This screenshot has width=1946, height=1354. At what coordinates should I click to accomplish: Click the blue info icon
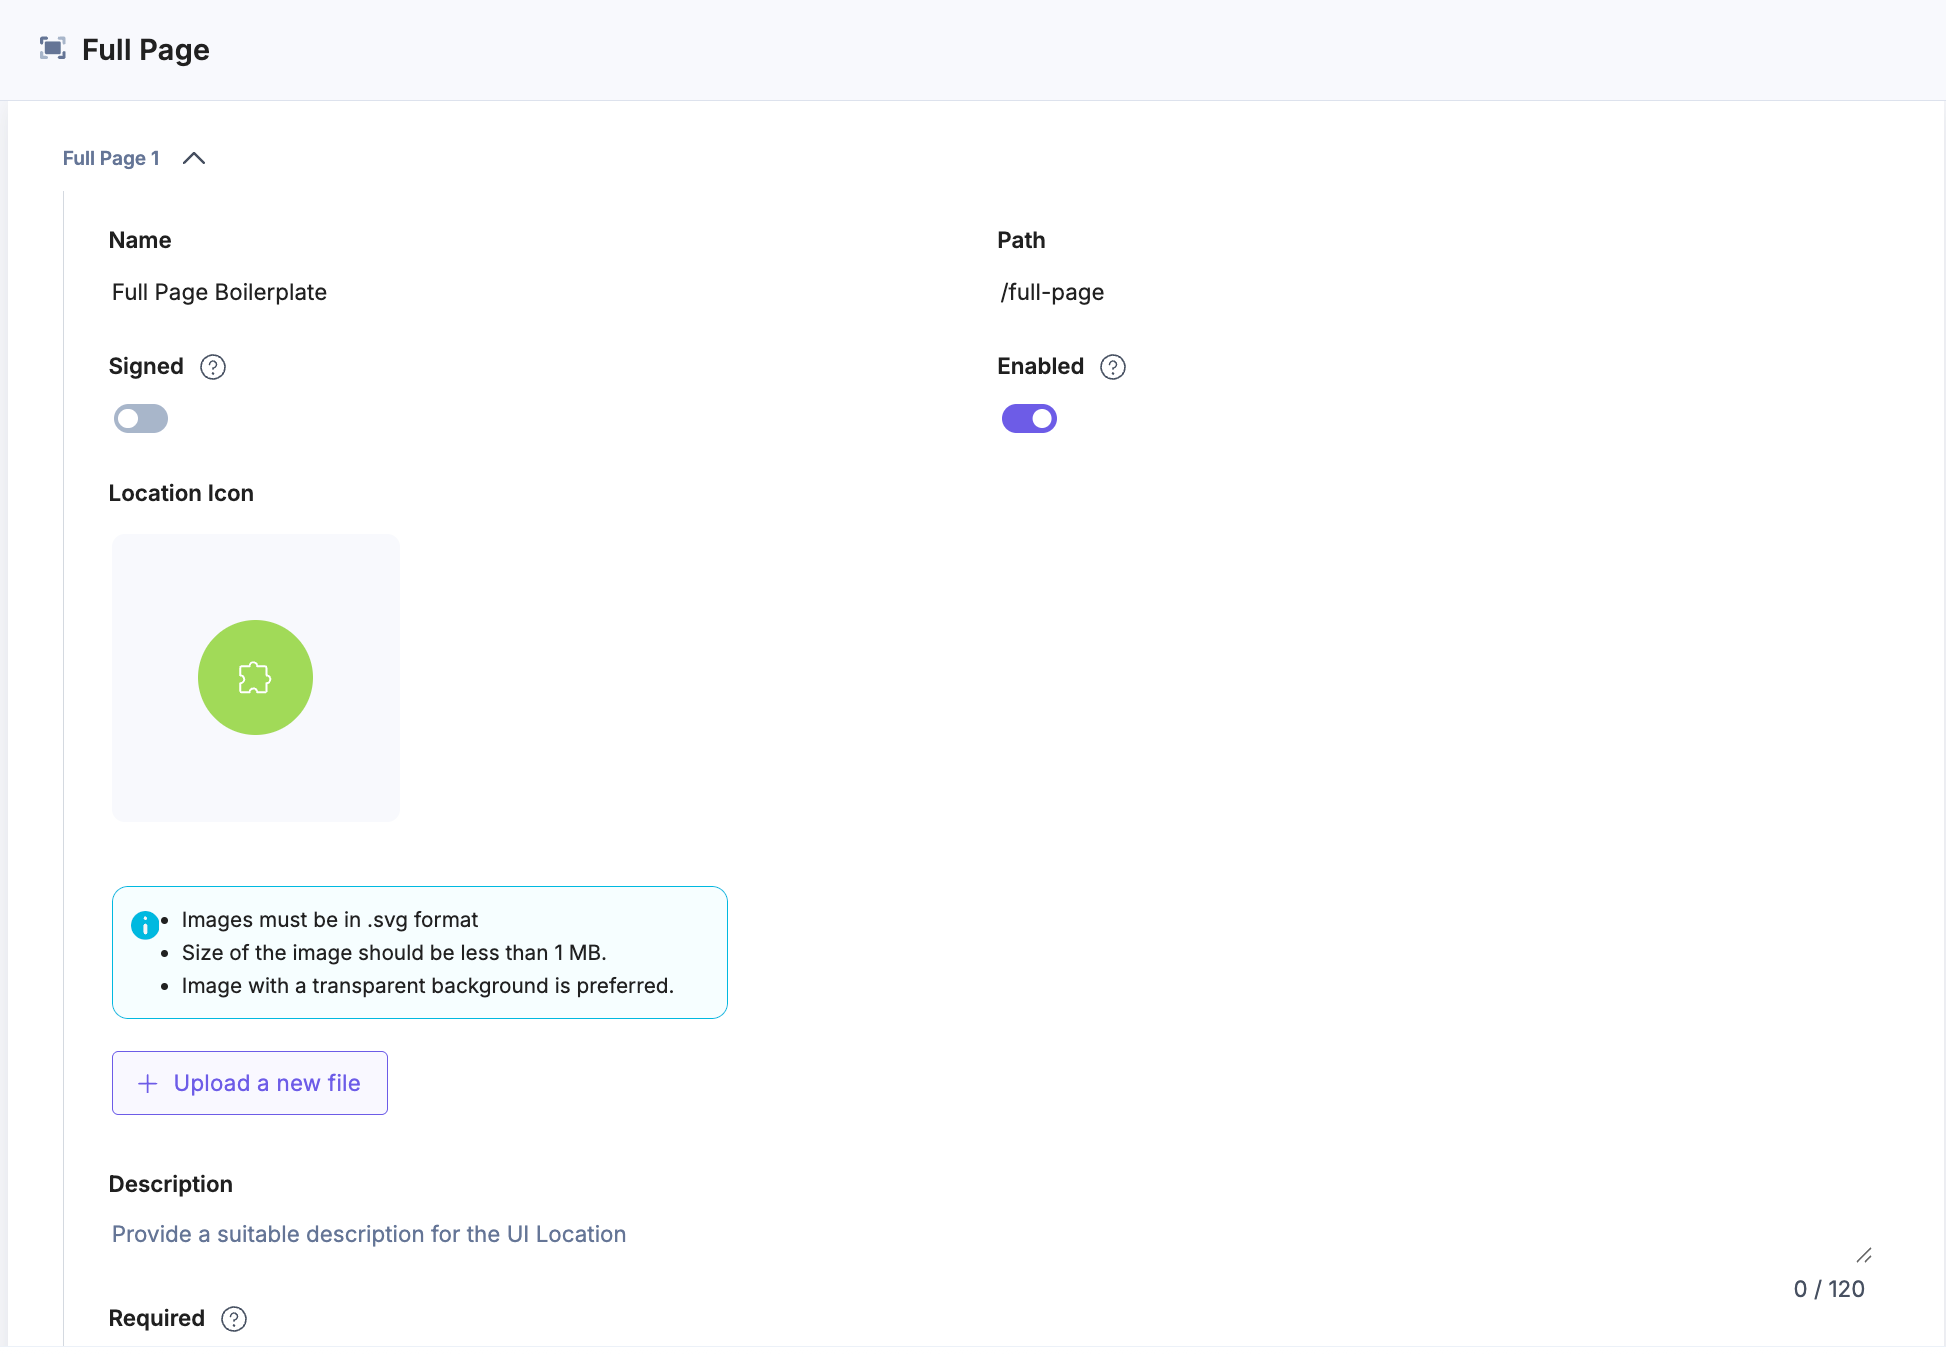coord(145,925)
